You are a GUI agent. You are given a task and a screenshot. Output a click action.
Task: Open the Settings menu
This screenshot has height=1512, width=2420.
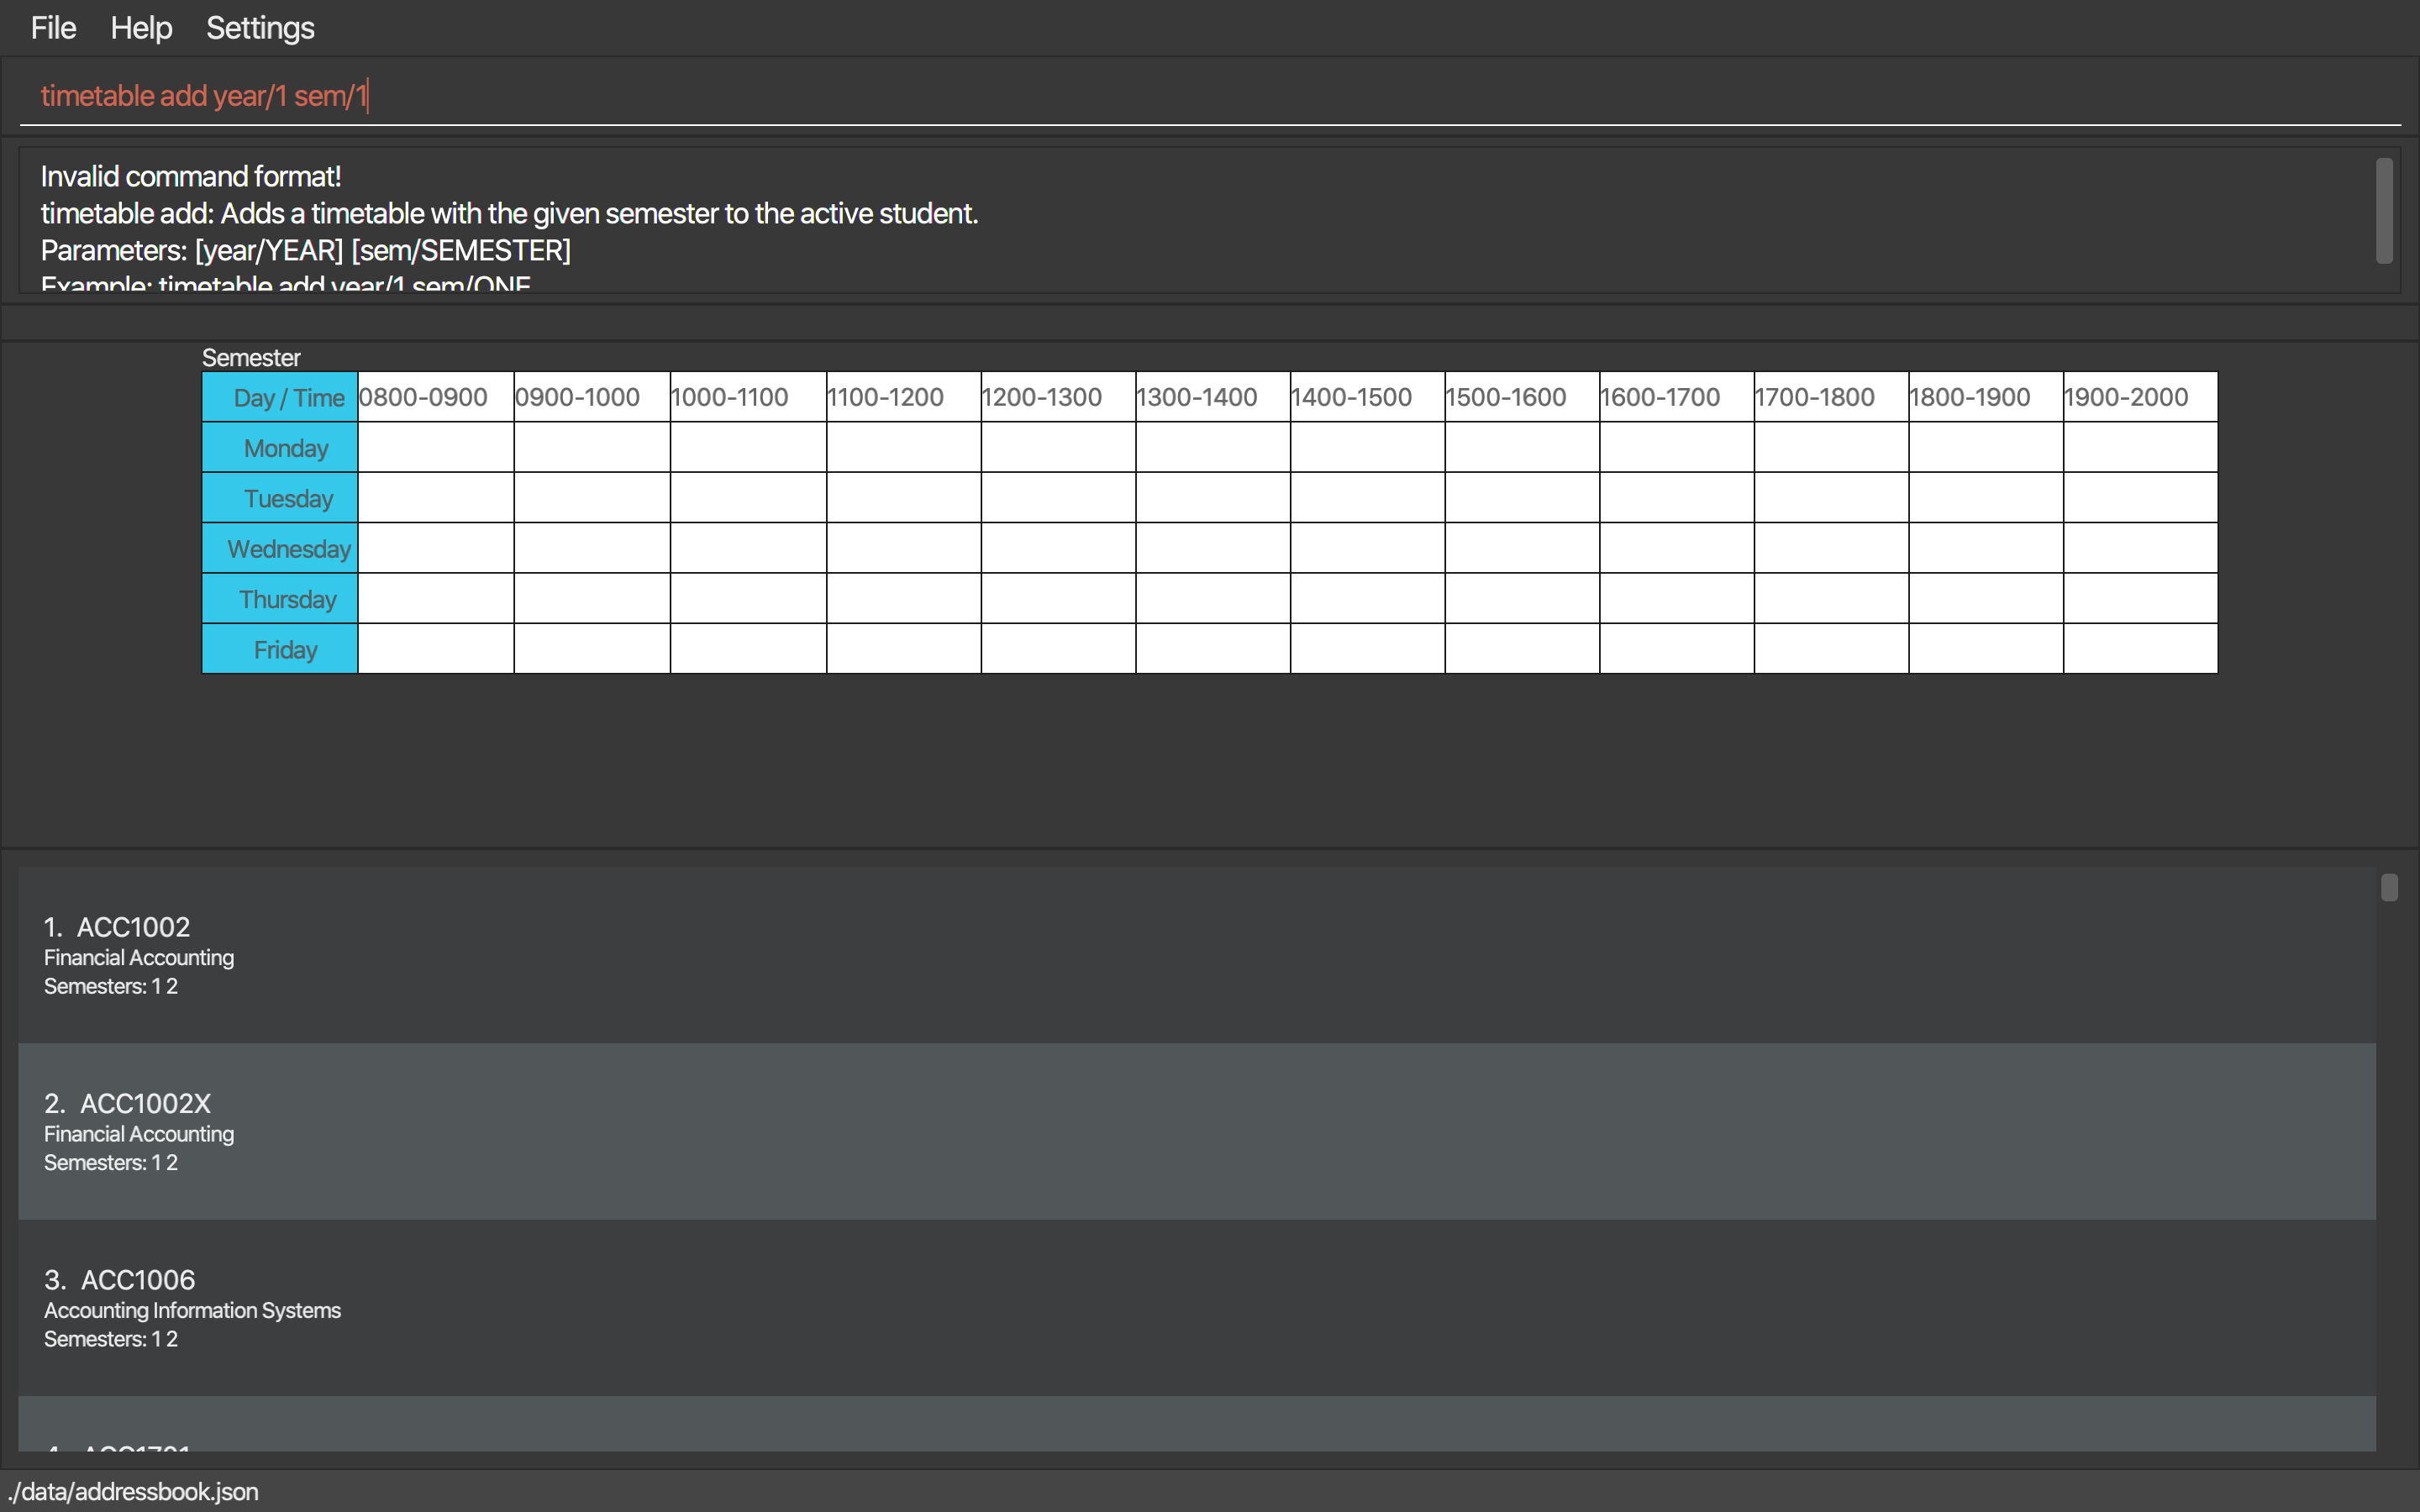tap(260, 28)
